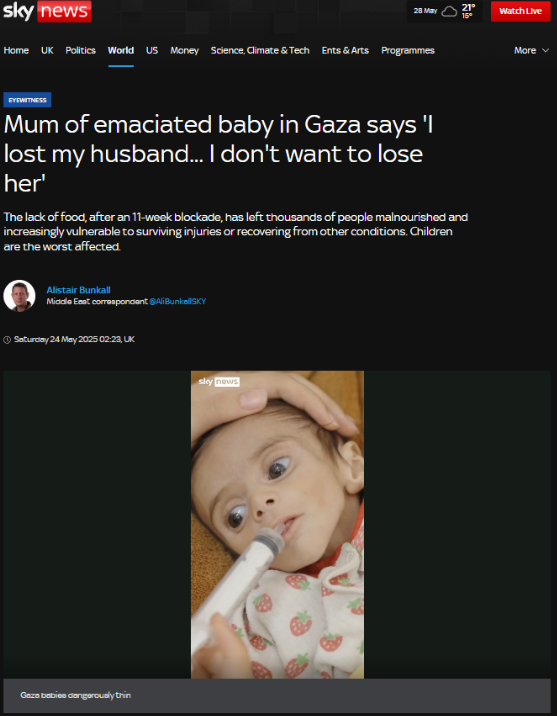Viewport: 557px width, 716px height.
Task: Expand the More navigation menu chevron
Action: 546,51
